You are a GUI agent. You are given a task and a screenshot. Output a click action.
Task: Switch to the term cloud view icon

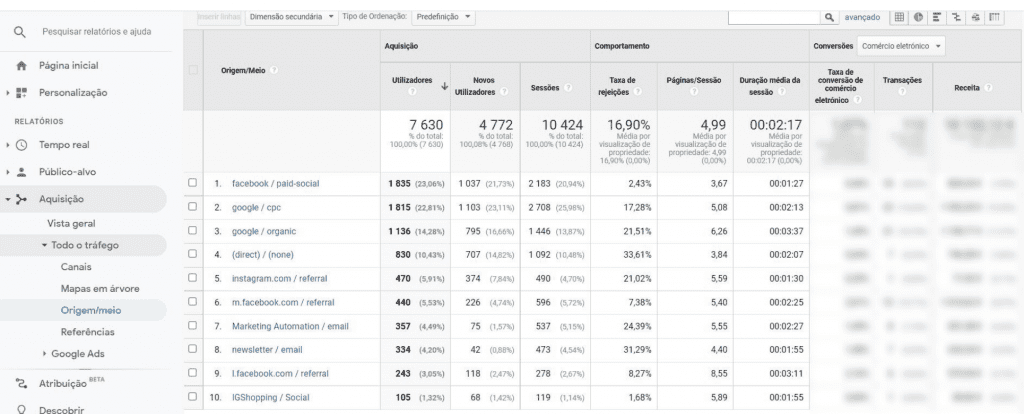pyautogui.click(x=976, y=18)
